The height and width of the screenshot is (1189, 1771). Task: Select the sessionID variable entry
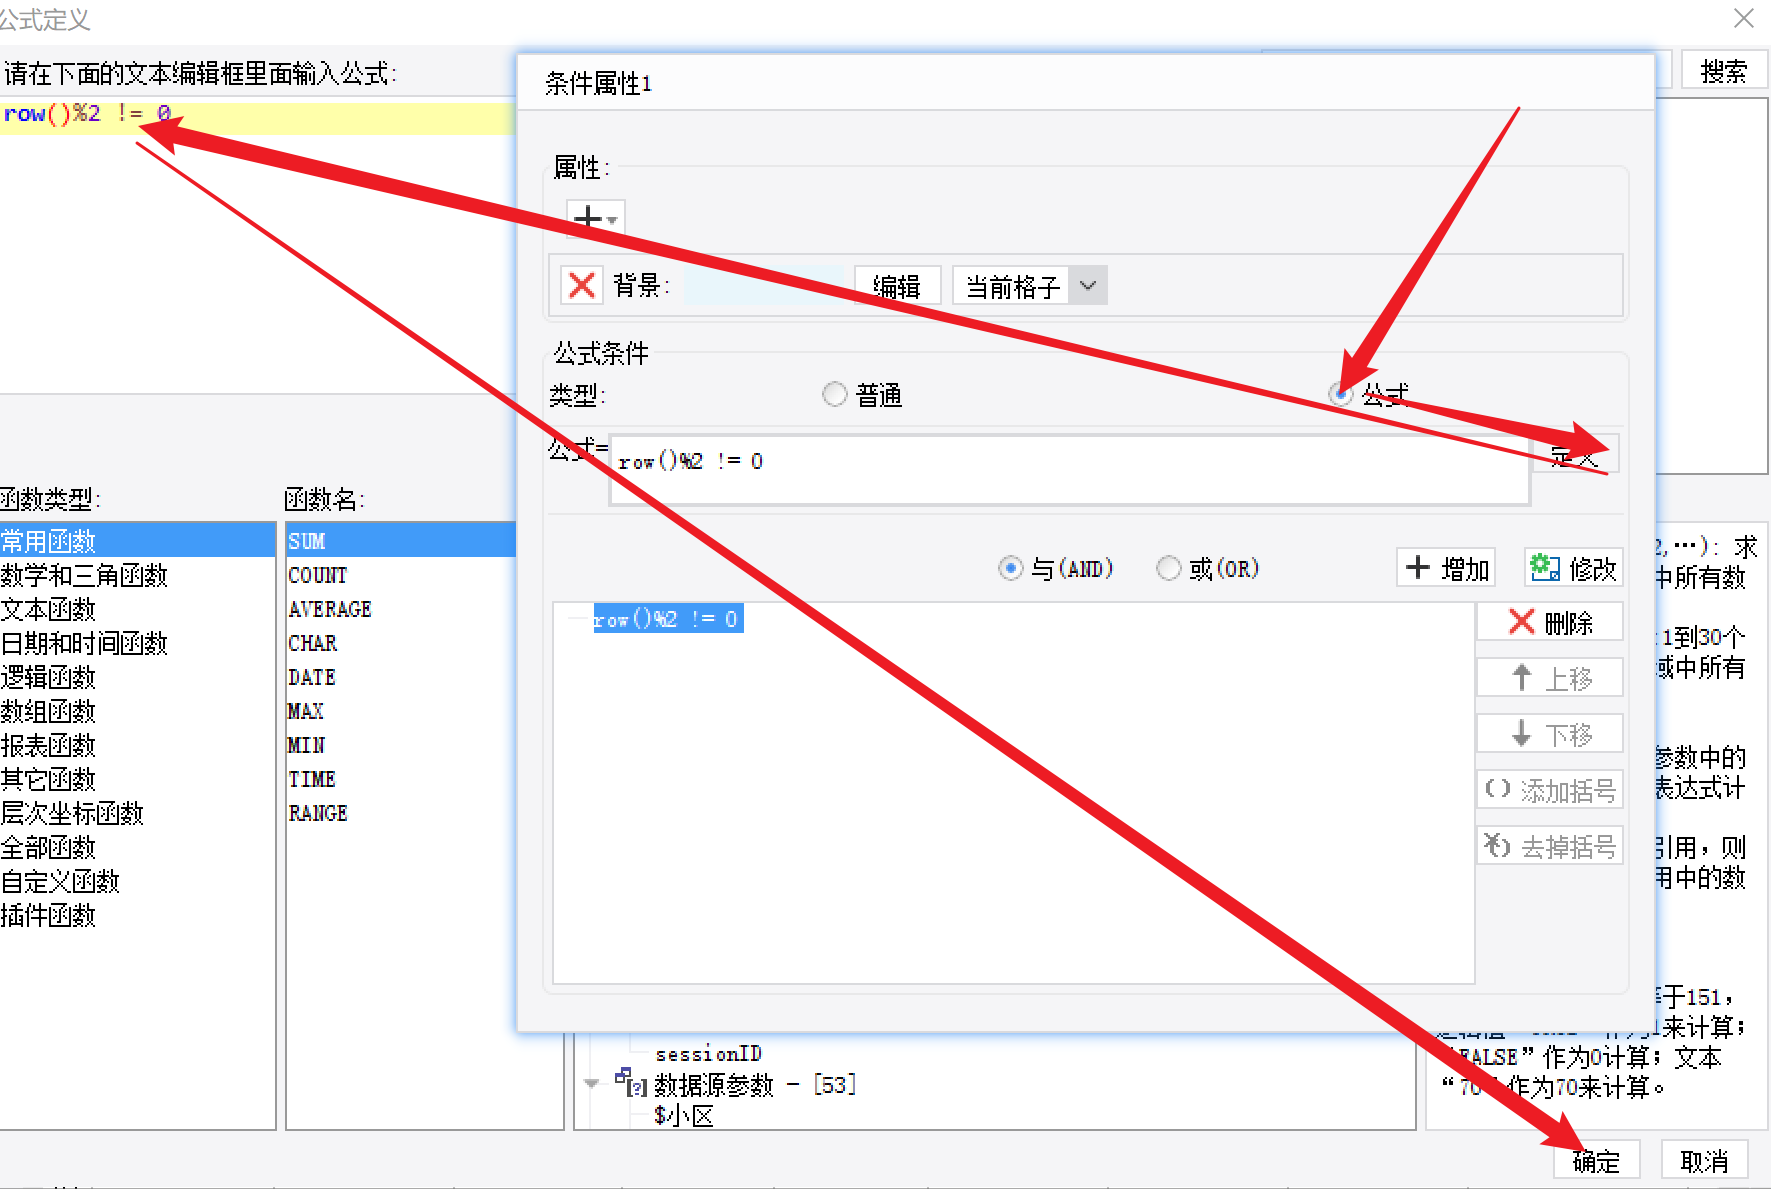708,1053
